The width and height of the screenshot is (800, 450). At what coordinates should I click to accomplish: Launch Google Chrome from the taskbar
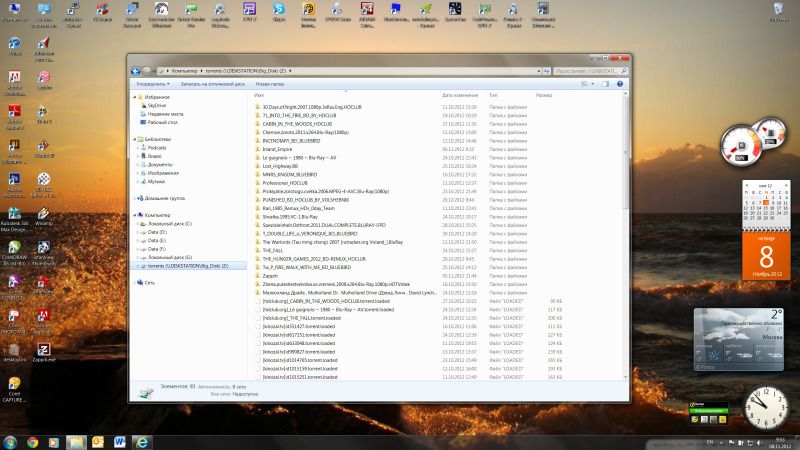click(x=32, y=442)
